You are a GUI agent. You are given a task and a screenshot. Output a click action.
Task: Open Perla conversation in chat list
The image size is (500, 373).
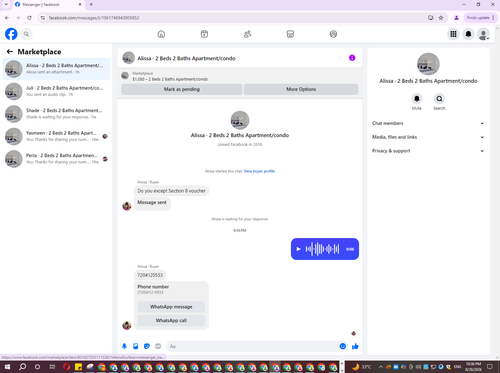[56, 159]
